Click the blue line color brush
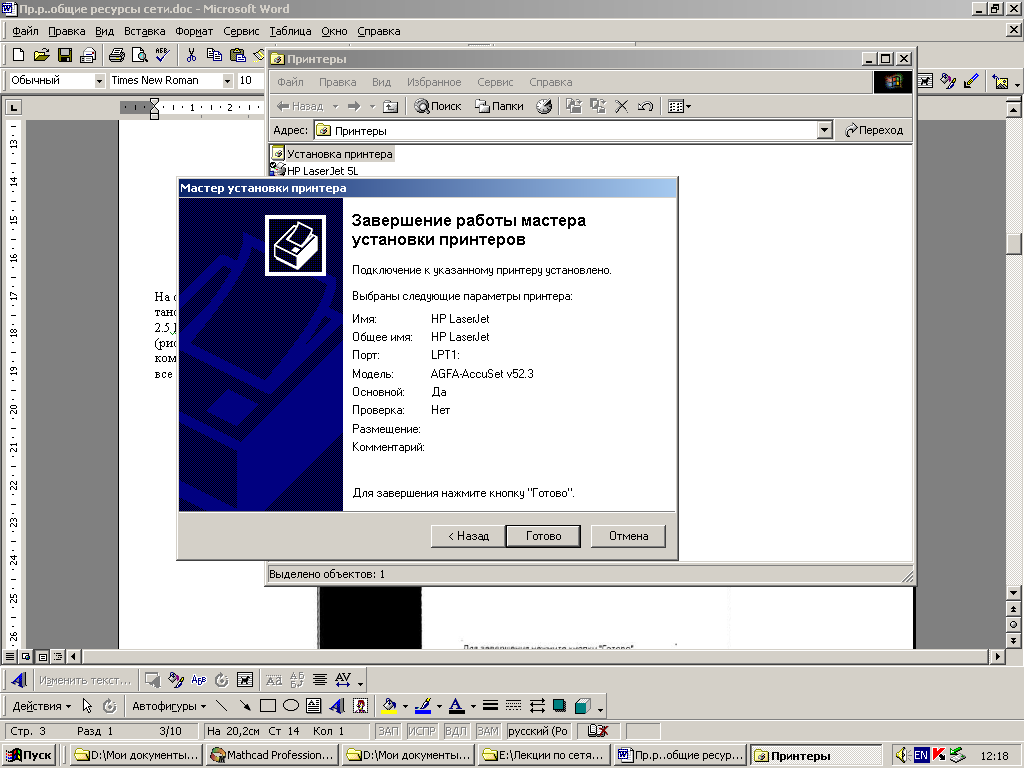The height and width of the screenshot is (768, 1024). 423,705
